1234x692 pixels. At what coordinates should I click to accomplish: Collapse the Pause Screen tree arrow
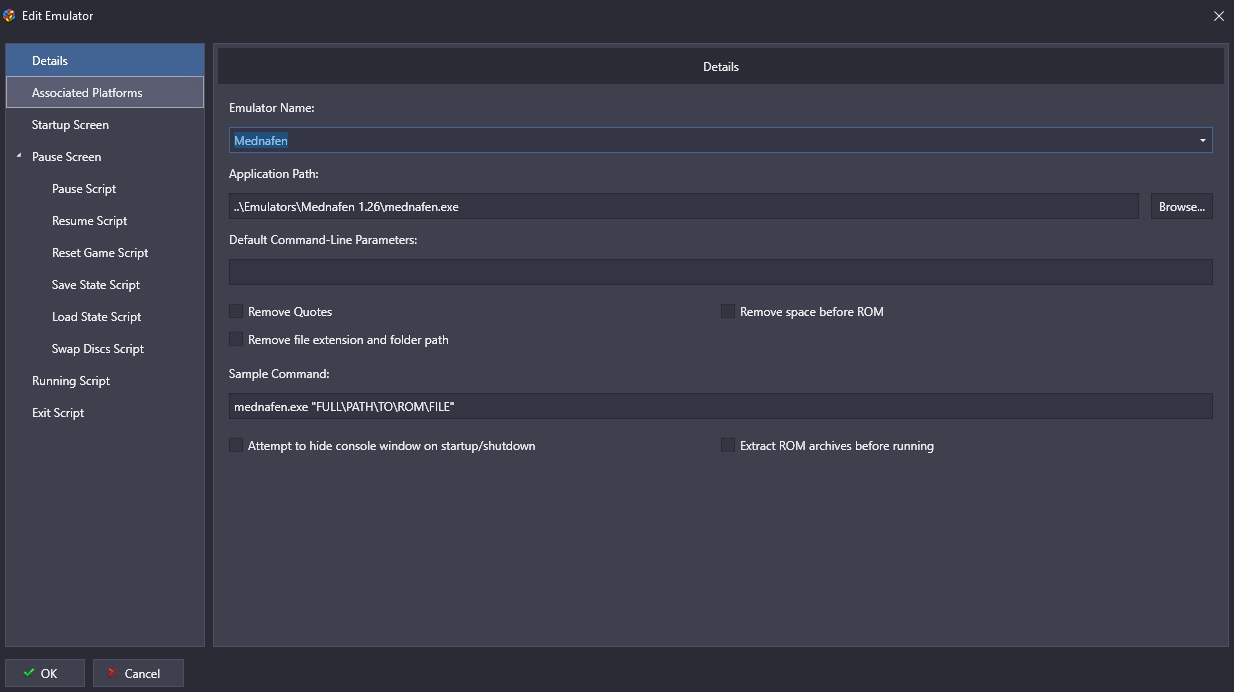19,156
